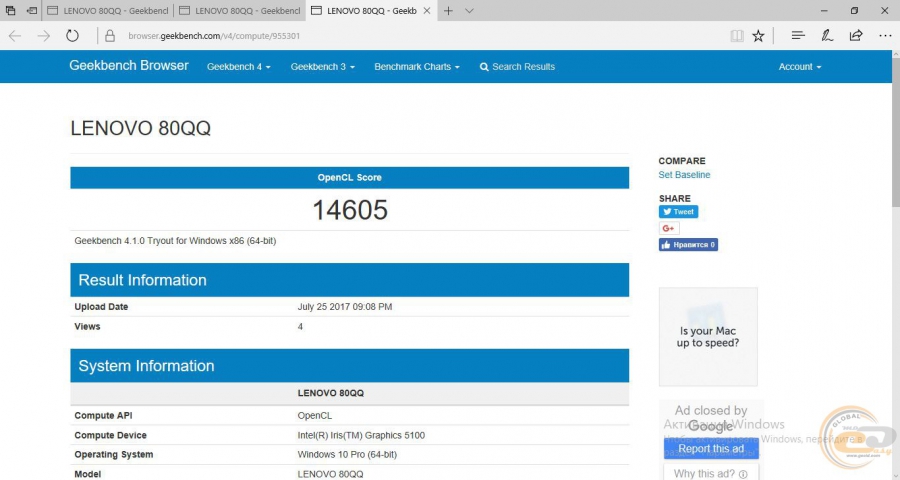Screen dimensions: 900x480
Task: Click Report this ad button
Action: pos(711,448)
